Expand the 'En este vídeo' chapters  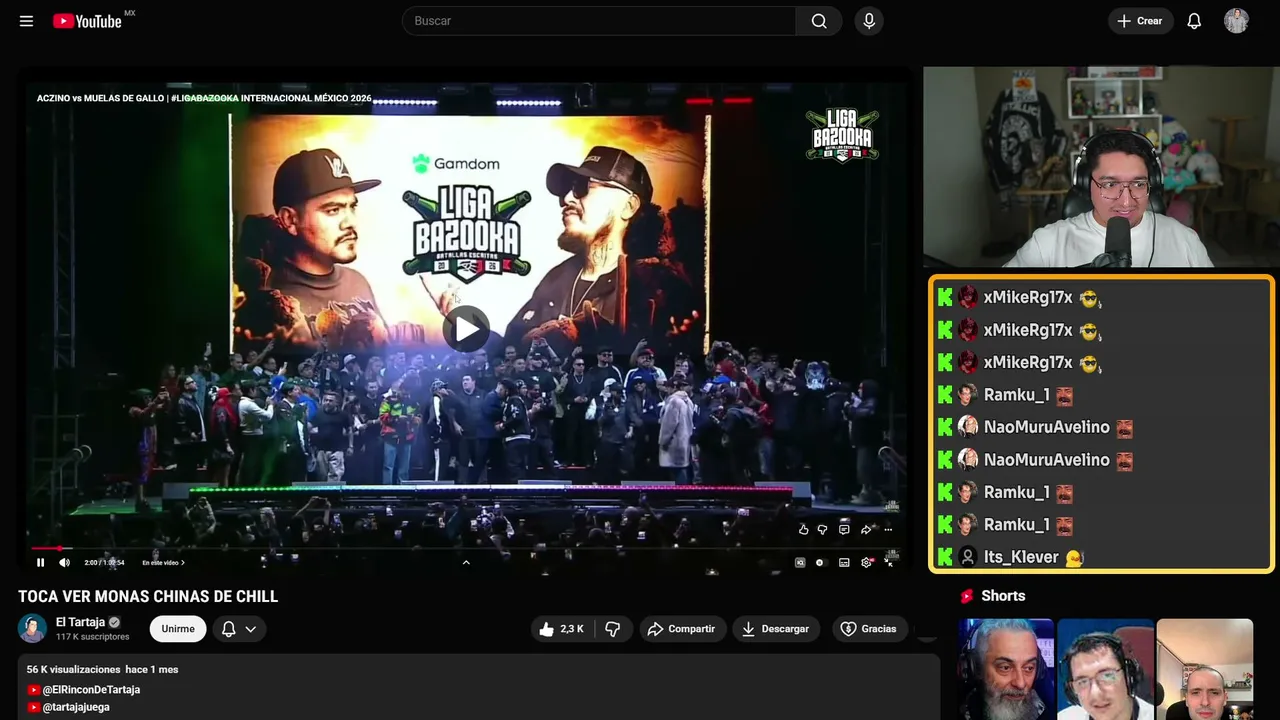[163, 563]
